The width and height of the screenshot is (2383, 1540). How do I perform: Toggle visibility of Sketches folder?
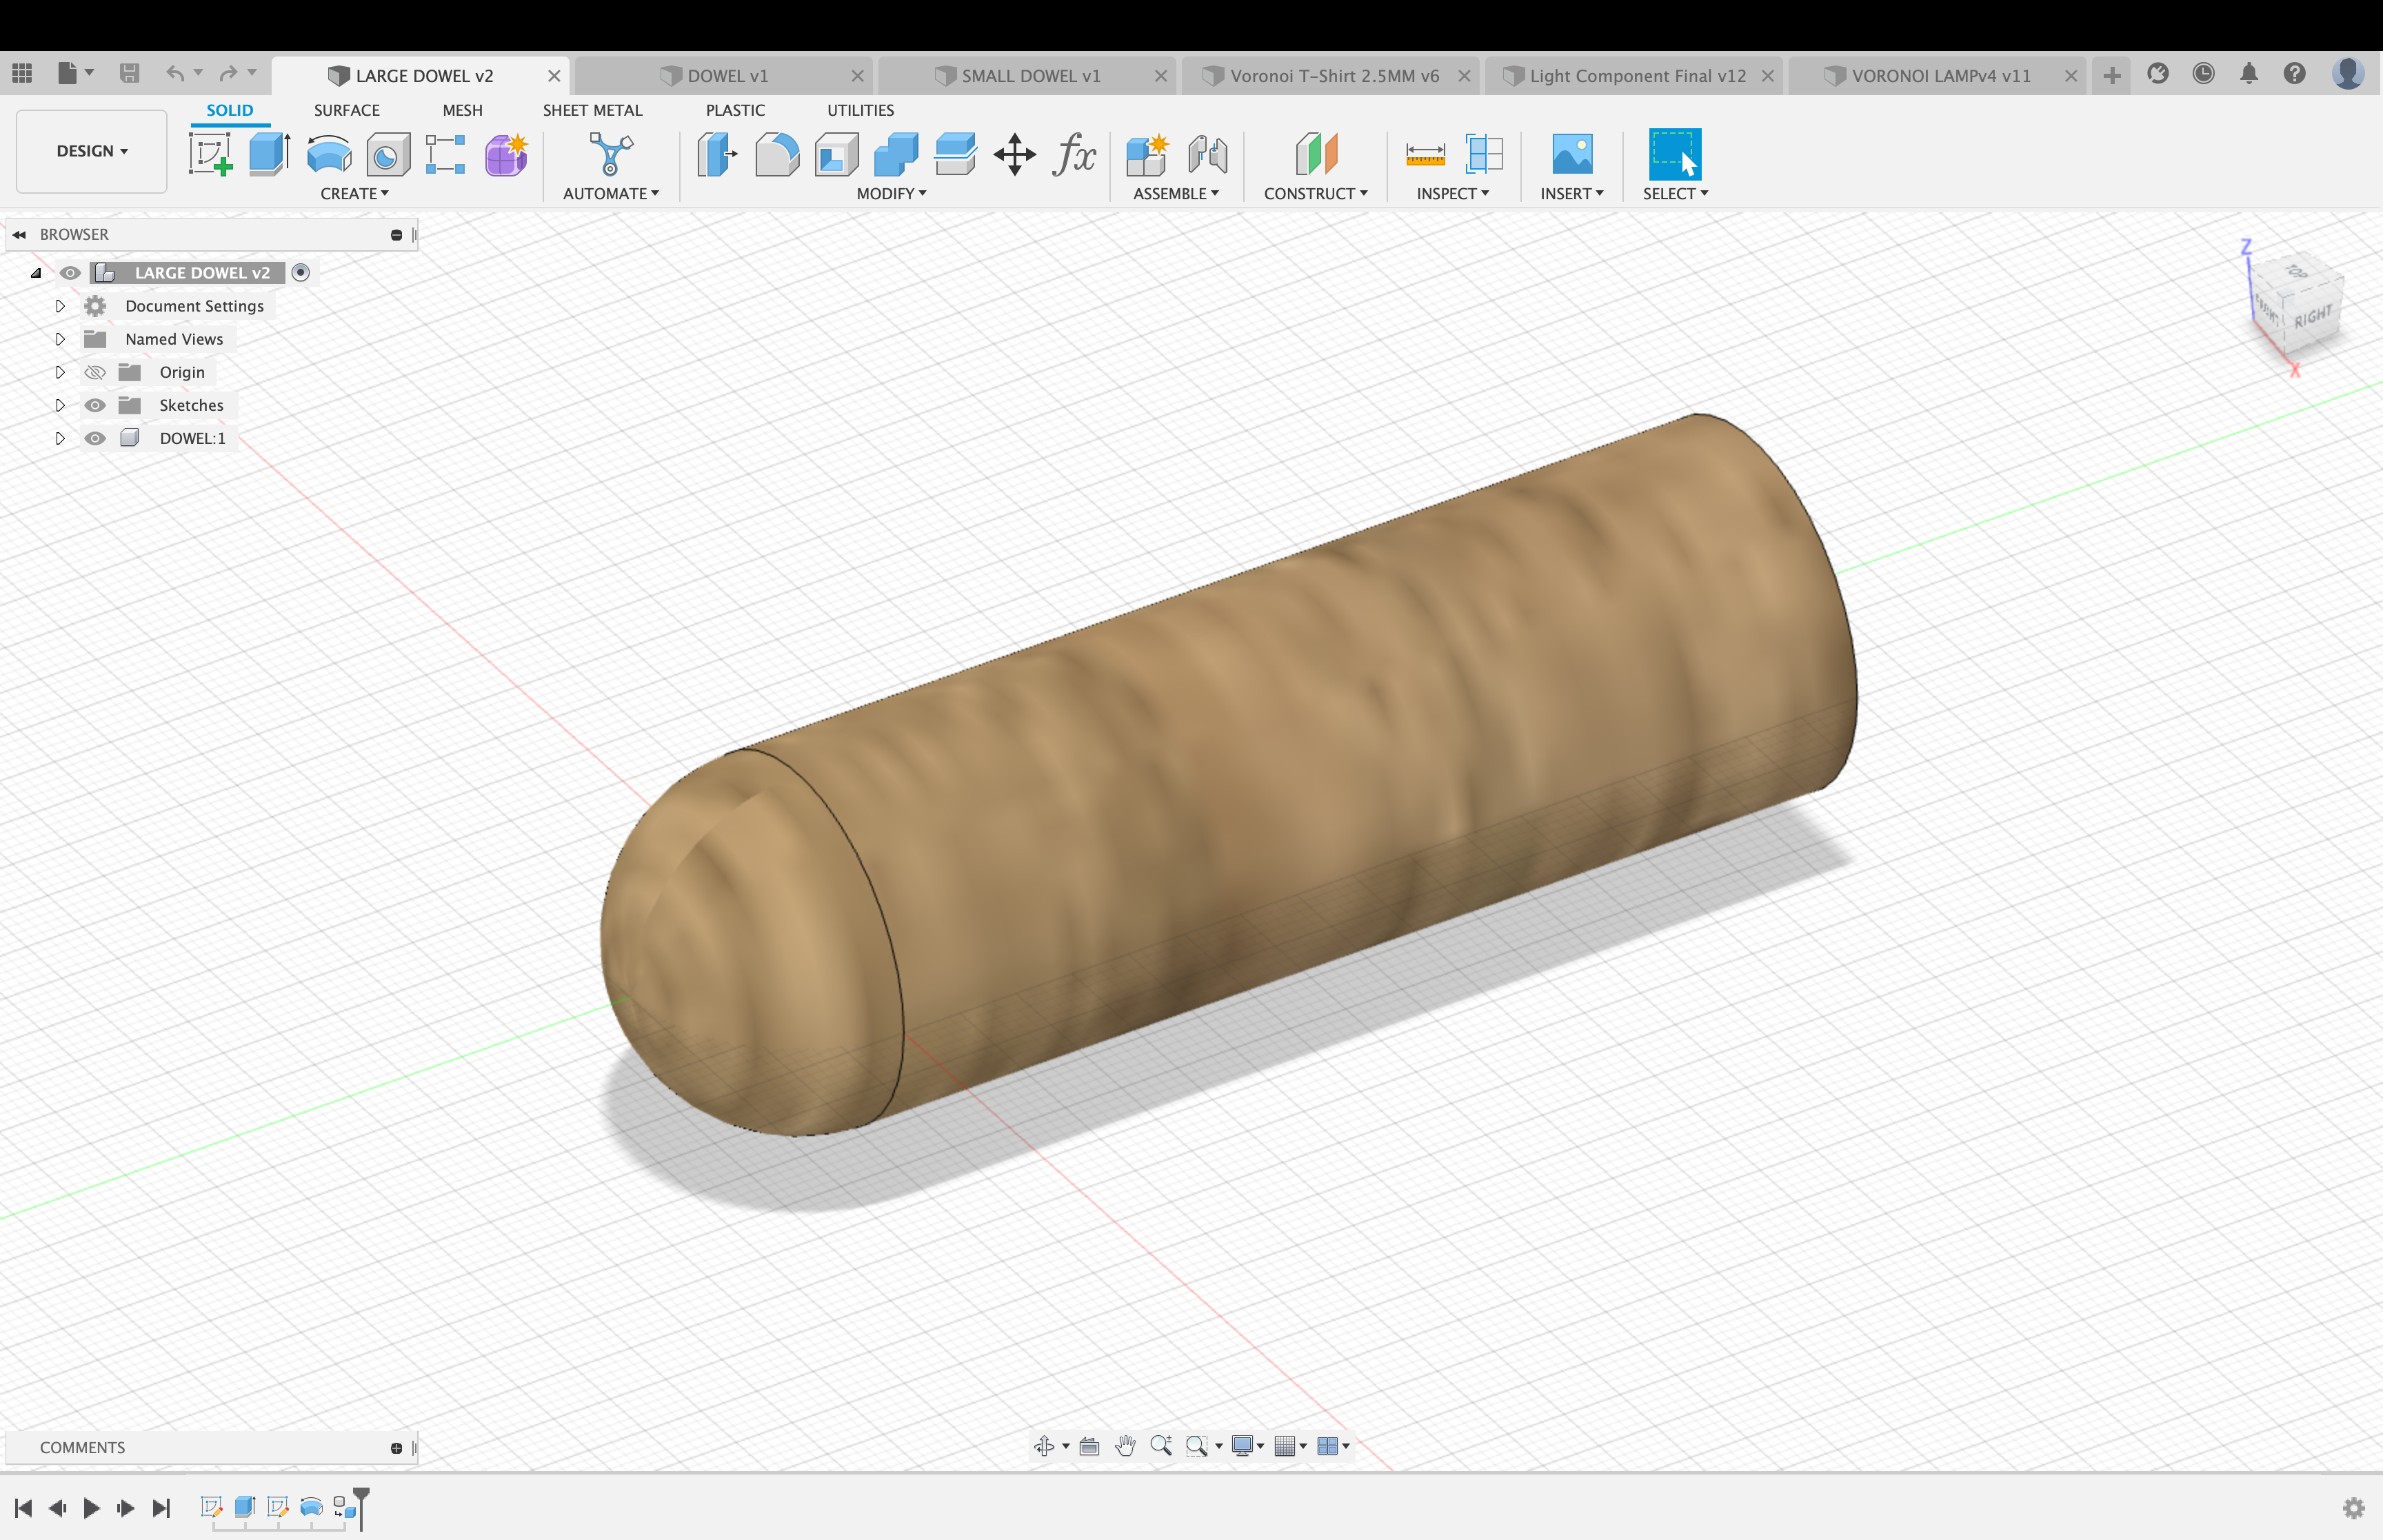[x=96, y=405]
